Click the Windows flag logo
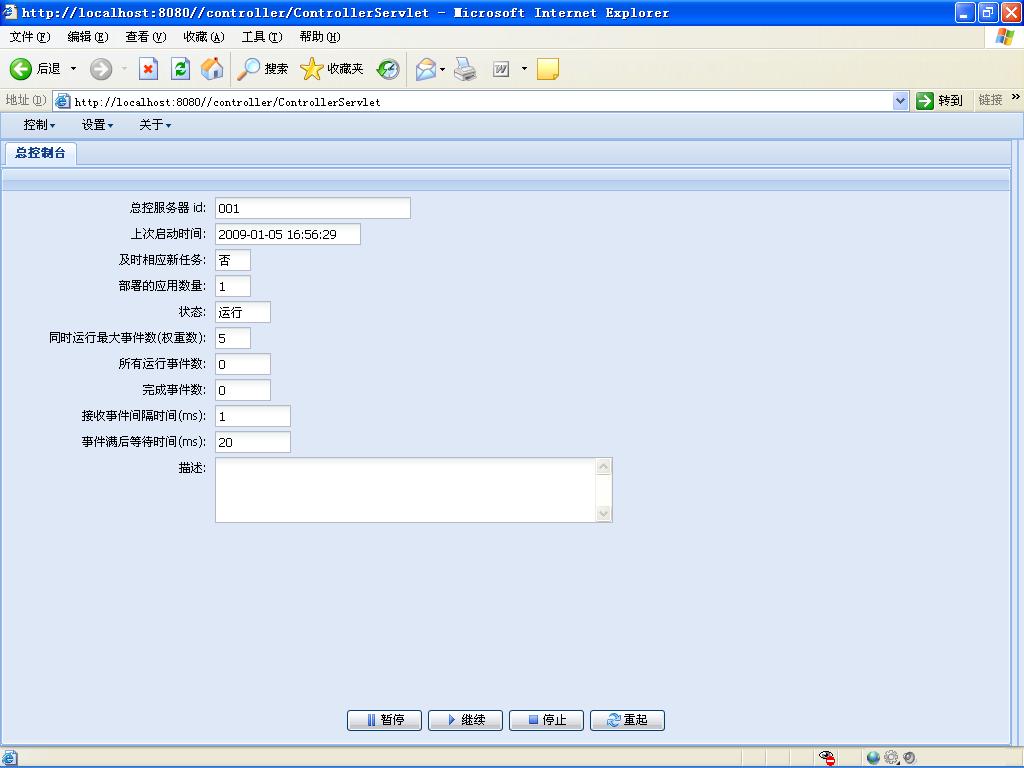Screen dimensions: 1024x768 (1004, 37)
